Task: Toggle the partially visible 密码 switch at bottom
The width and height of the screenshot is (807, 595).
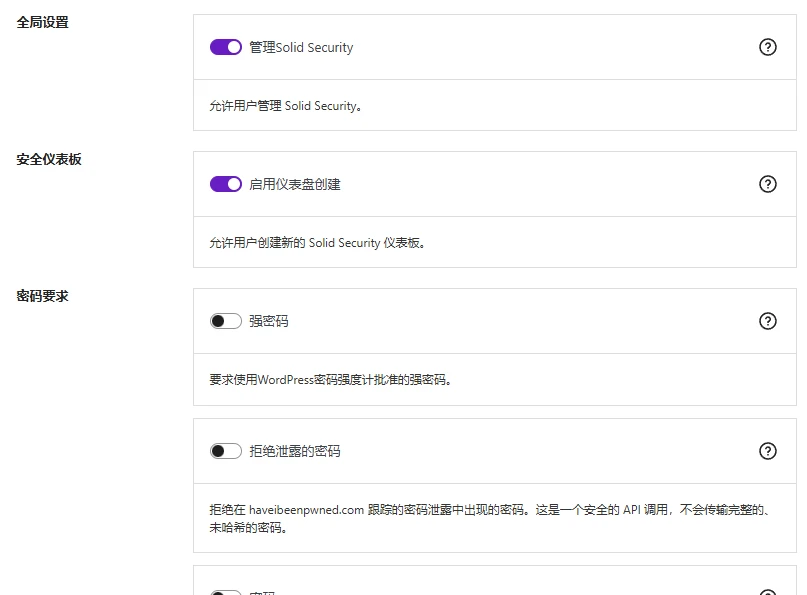Action: coord(226,590)
